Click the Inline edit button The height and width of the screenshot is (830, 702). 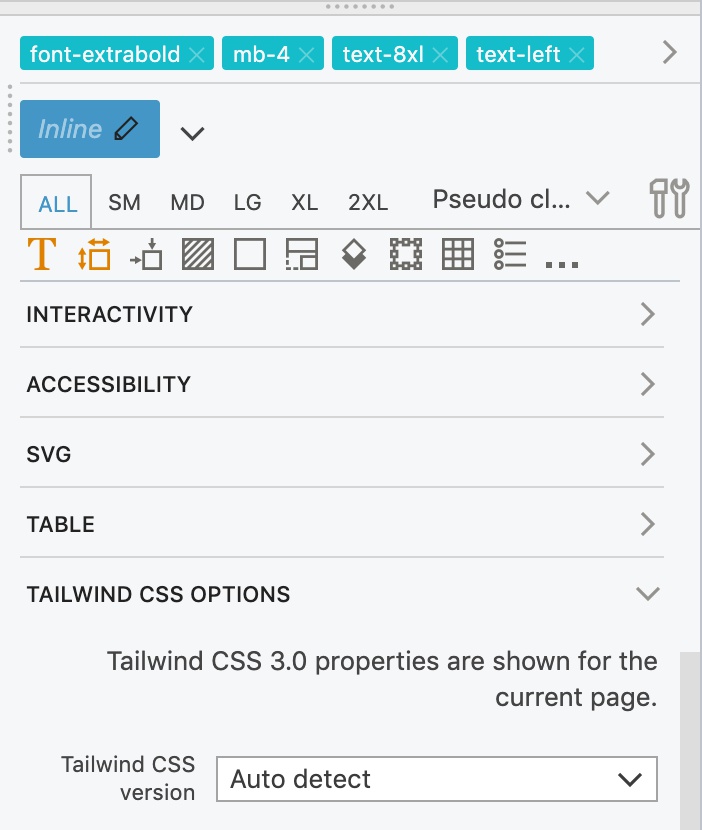90,129
